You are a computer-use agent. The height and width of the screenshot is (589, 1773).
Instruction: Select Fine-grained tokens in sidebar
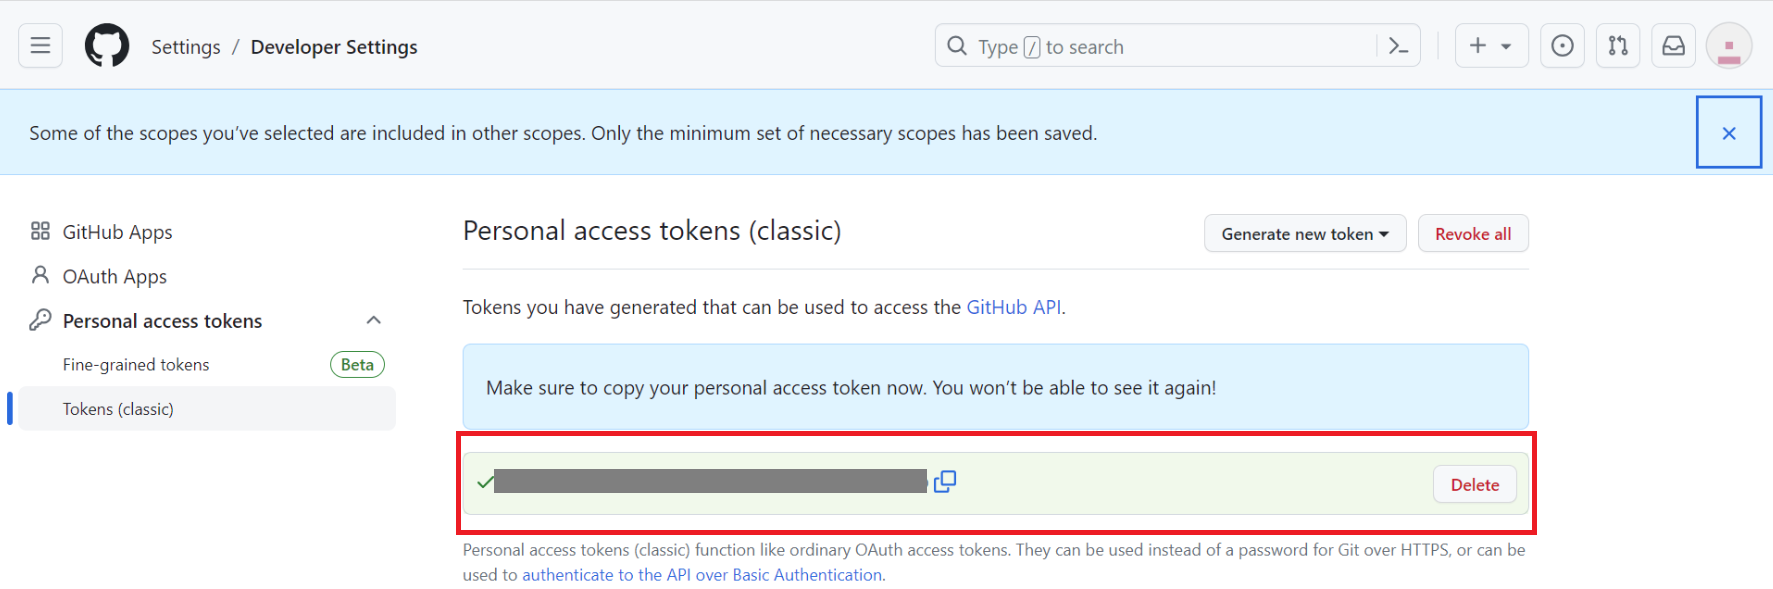[136, 365]
